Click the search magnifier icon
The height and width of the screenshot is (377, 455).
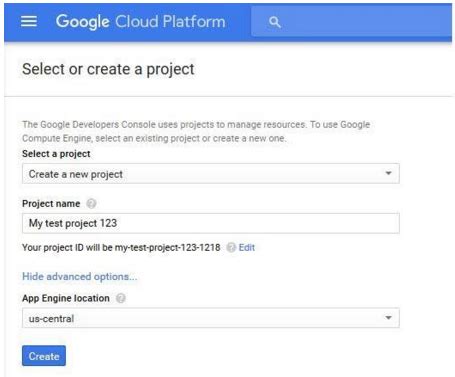click(x=274, y=22)
